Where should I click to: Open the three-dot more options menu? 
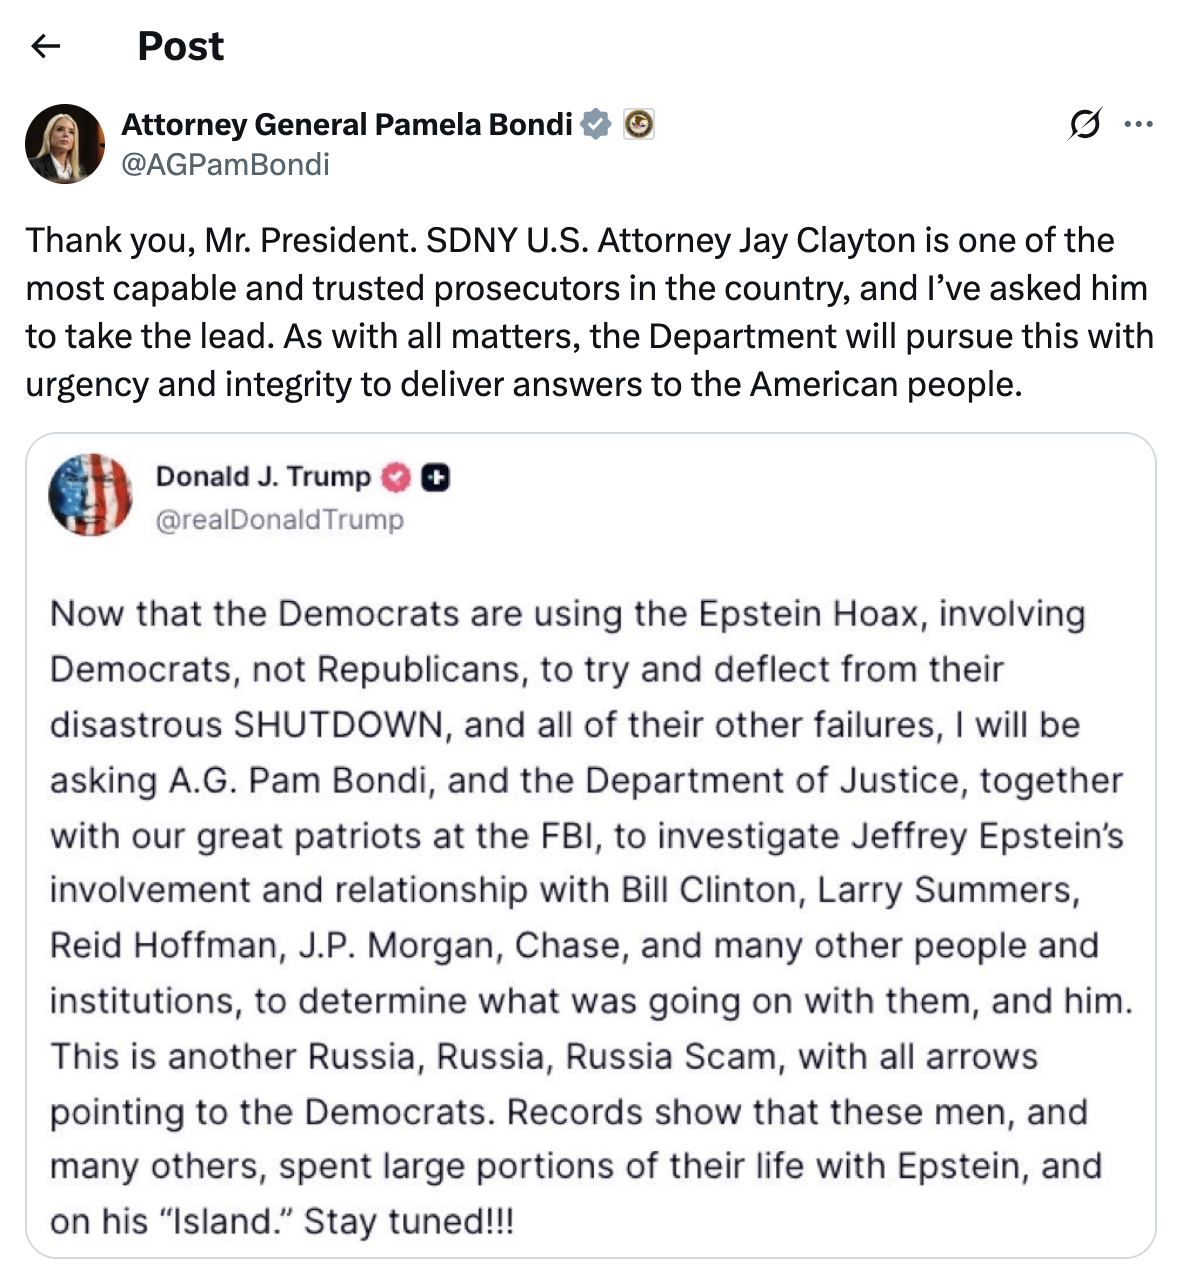pos(1138,125)
